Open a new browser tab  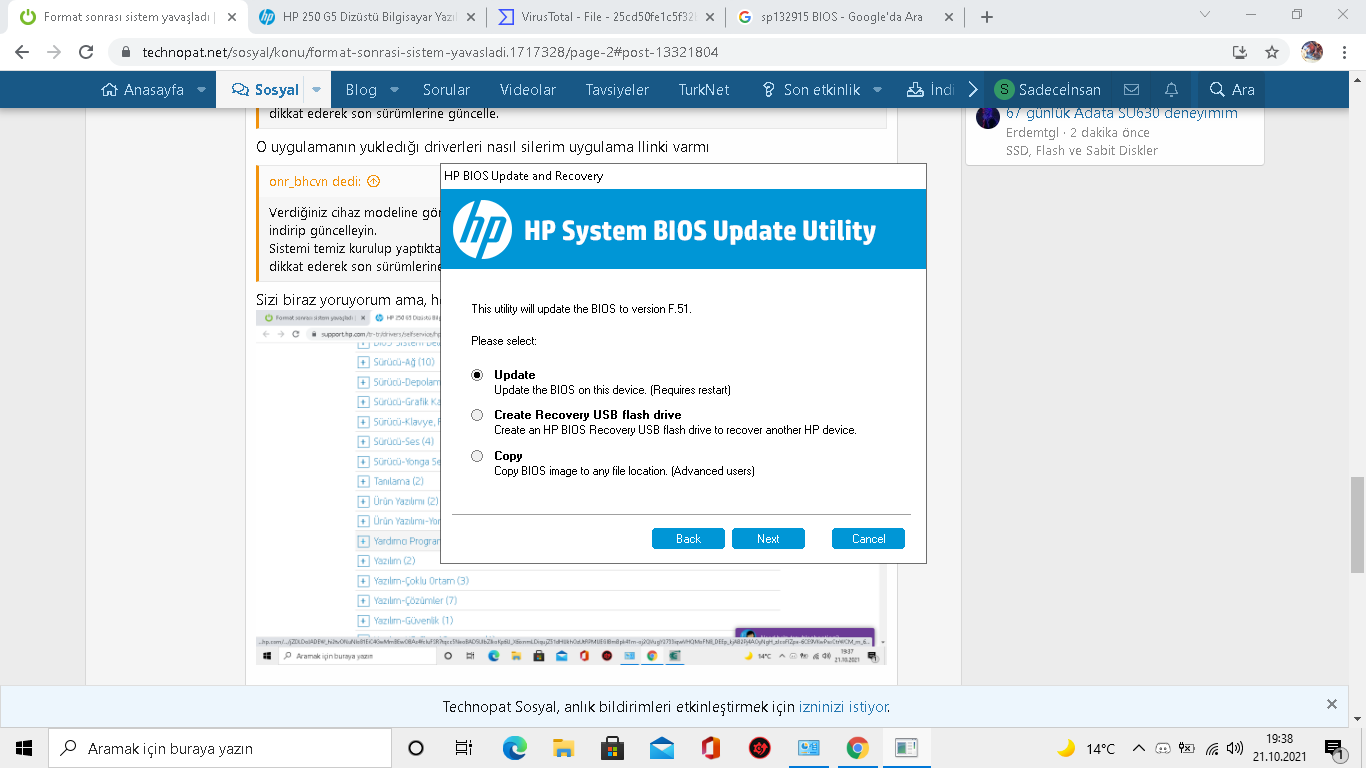[987, 17]
